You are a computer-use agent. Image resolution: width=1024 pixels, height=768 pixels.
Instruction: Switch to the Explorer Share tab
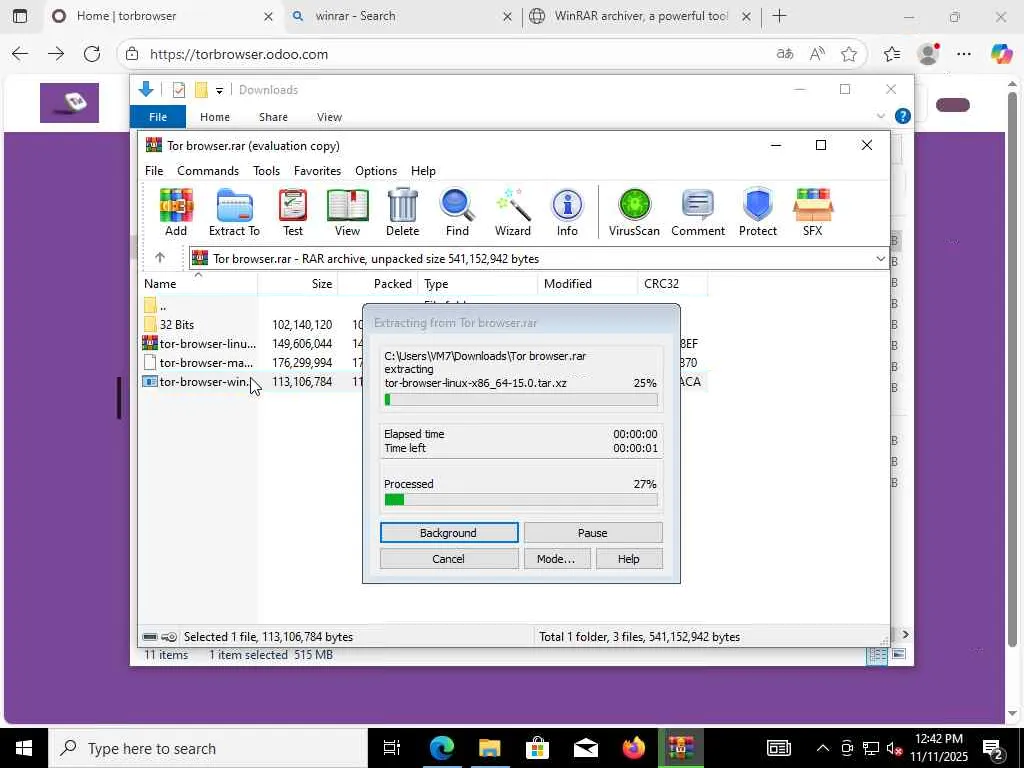point(273,117)
